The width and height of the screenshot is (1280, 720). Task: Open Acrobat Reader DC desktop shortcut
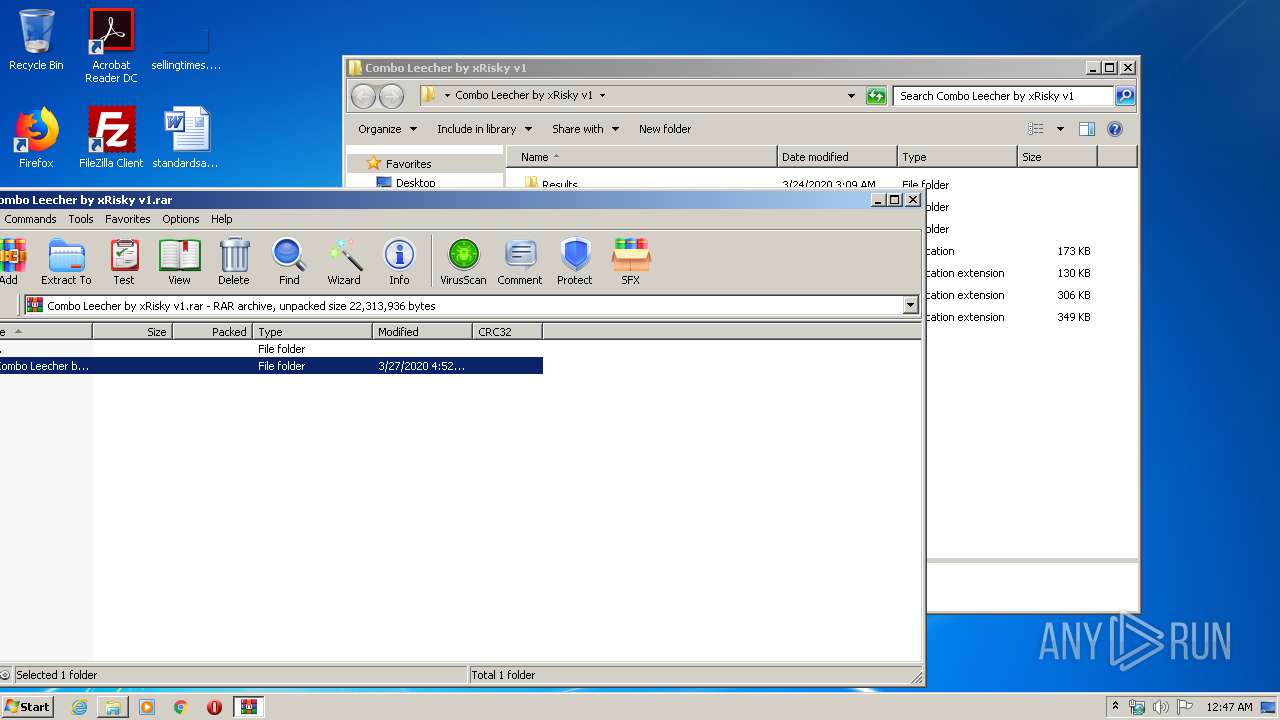pyautogui.click(x=111, y=46)
